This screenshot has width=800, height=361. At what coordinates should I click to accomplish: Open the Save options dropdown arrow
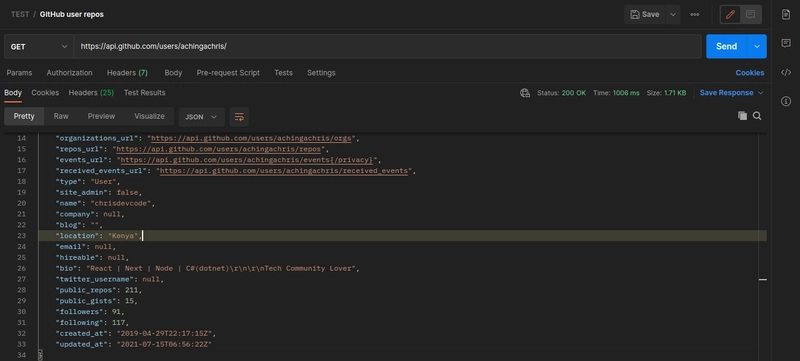click(673, 14)
